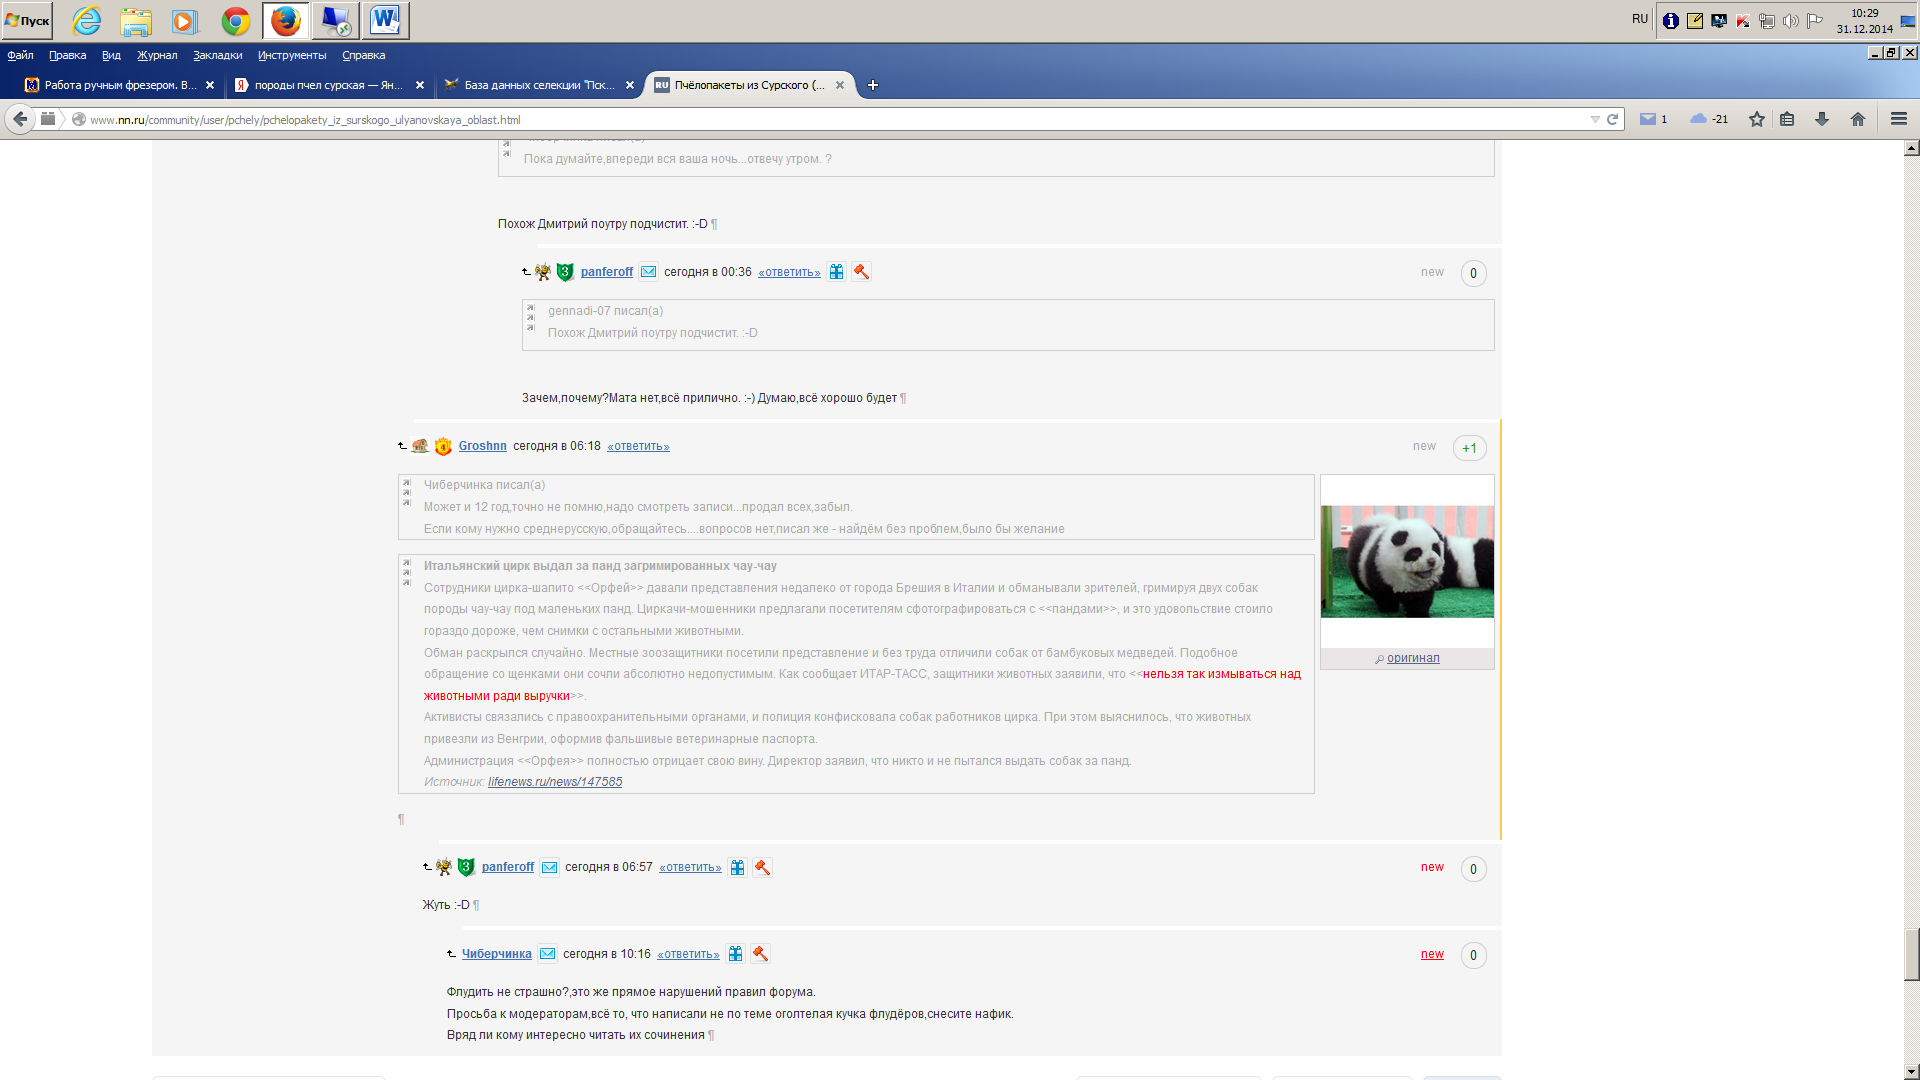Click the weather cloud icon showing -21

point(1699,119)
